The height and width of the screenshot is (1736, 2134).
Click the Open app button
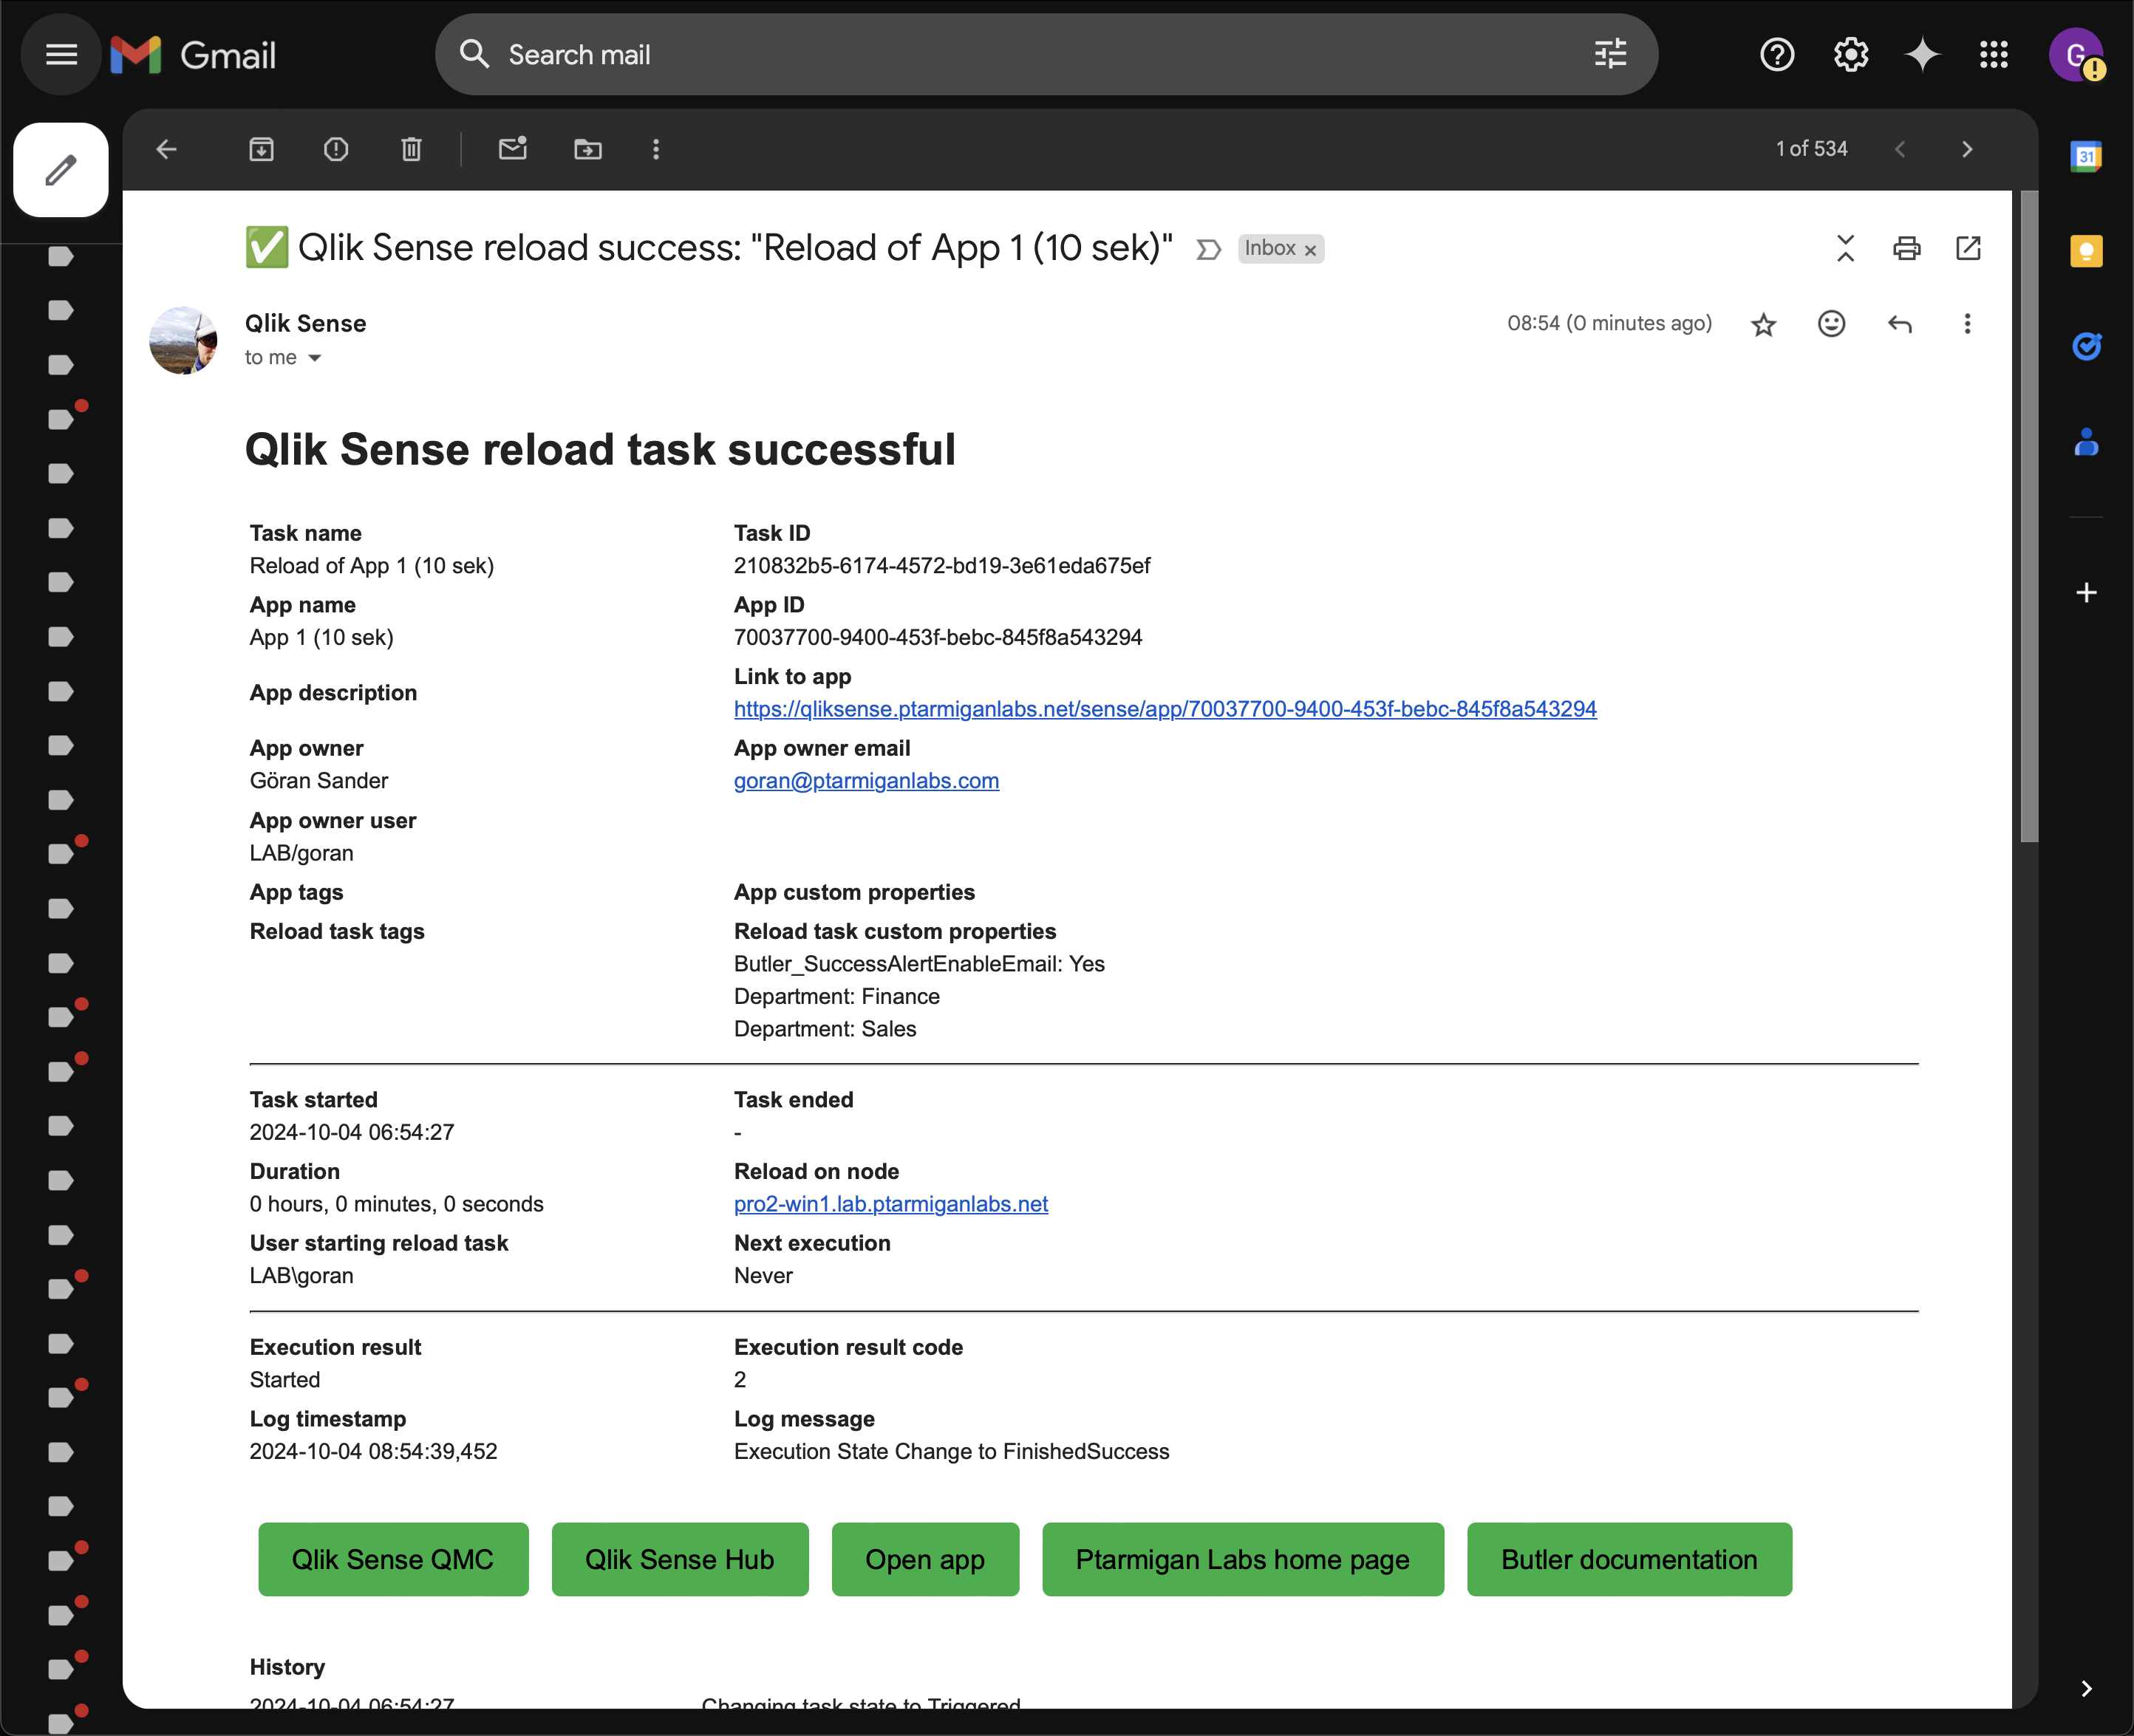tap(925, 1559)
